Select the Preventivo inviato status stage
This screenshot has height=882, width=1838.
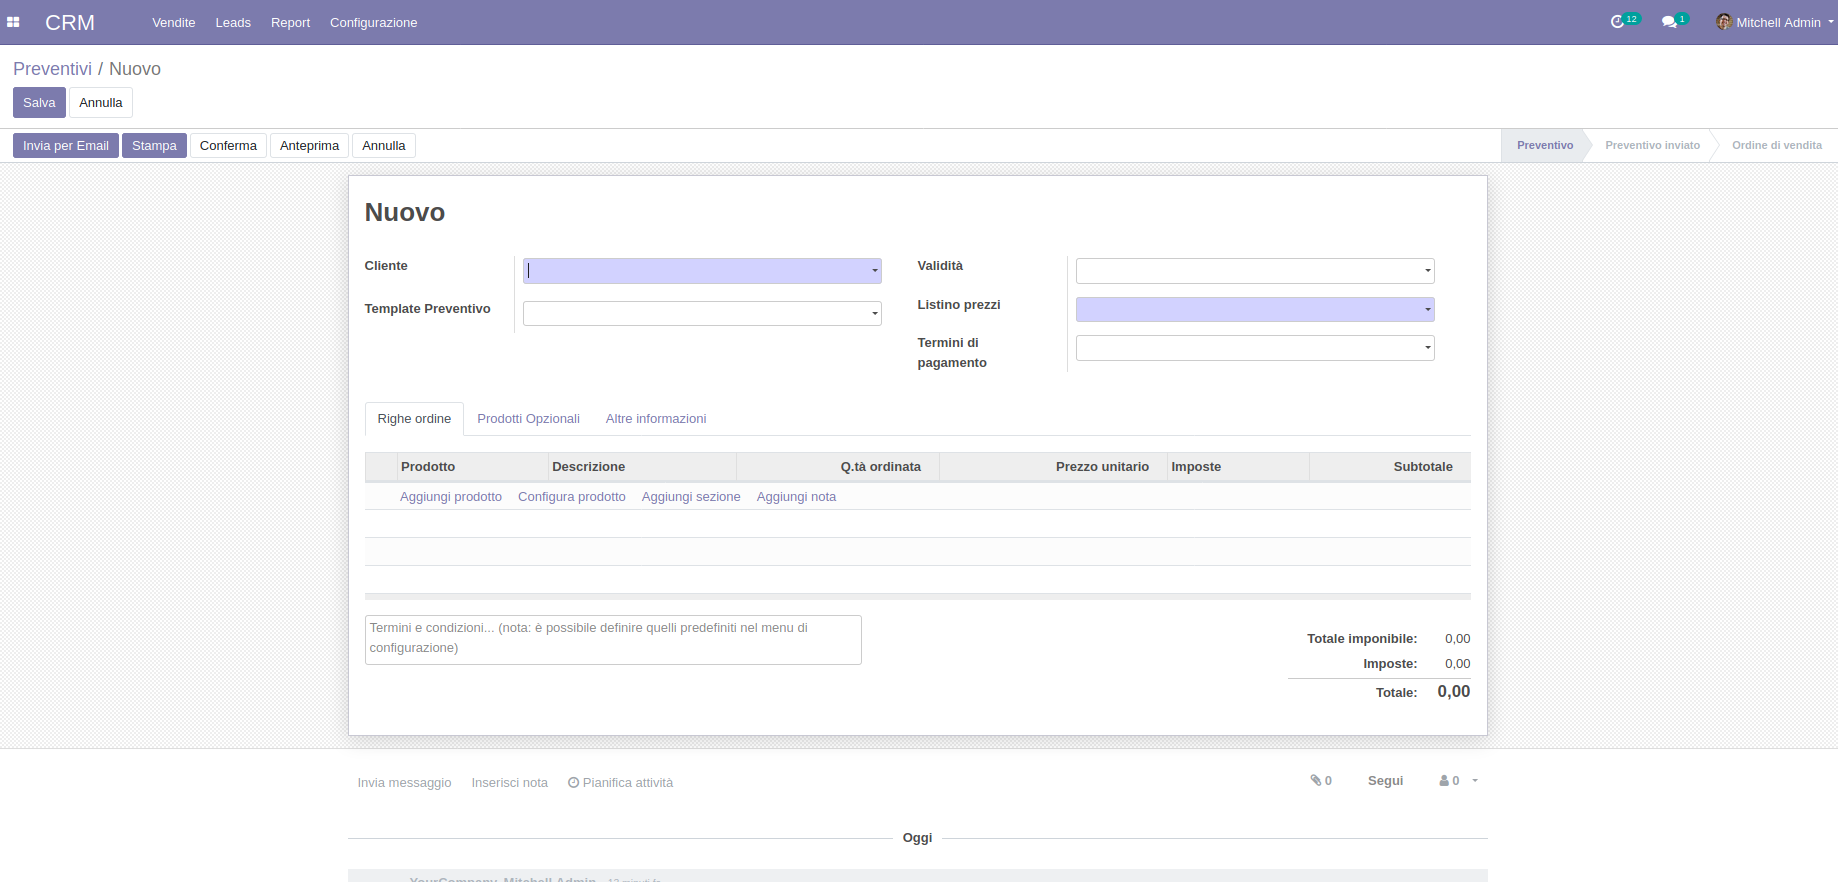tap(1652, 146)
